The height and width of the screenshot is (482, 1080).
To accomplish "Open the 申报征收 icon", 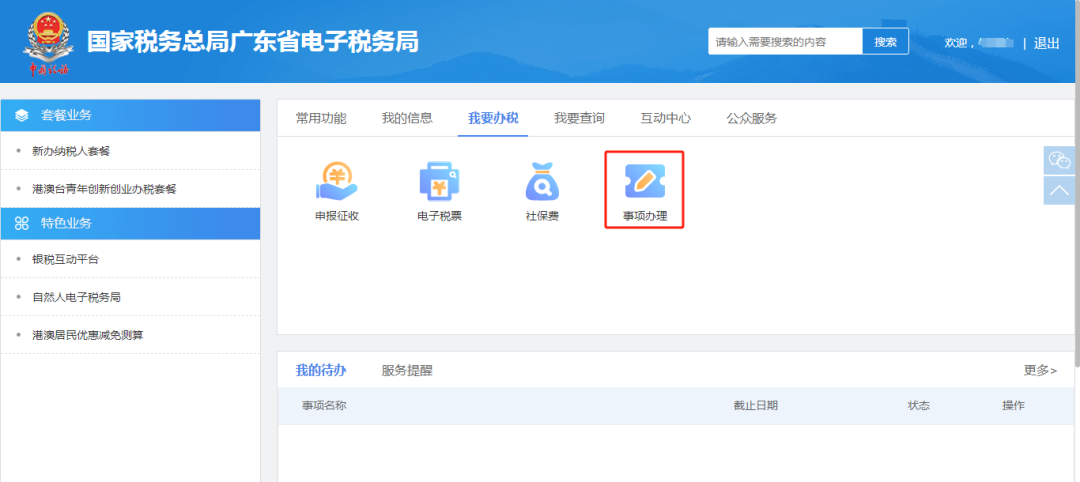I will pyautogui.click(x=337, y=192).
